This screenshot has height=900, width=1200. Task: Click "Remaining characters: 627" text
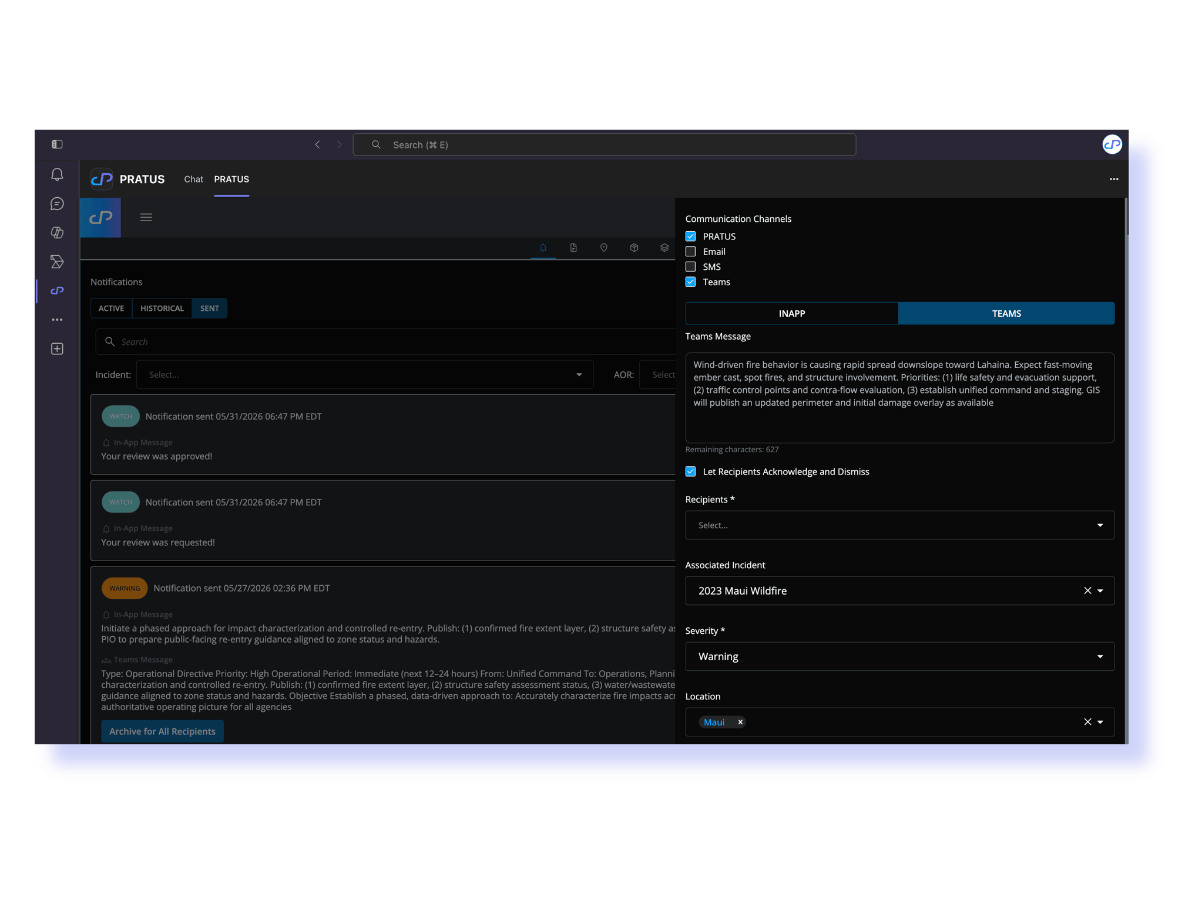[x=732, y=450]
